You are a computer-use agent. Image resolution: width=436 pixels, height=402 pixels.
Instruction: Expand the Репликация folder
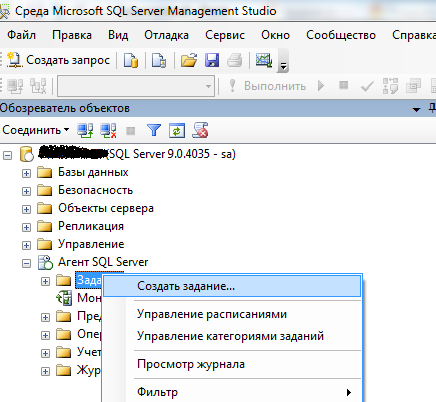(26, 227)
